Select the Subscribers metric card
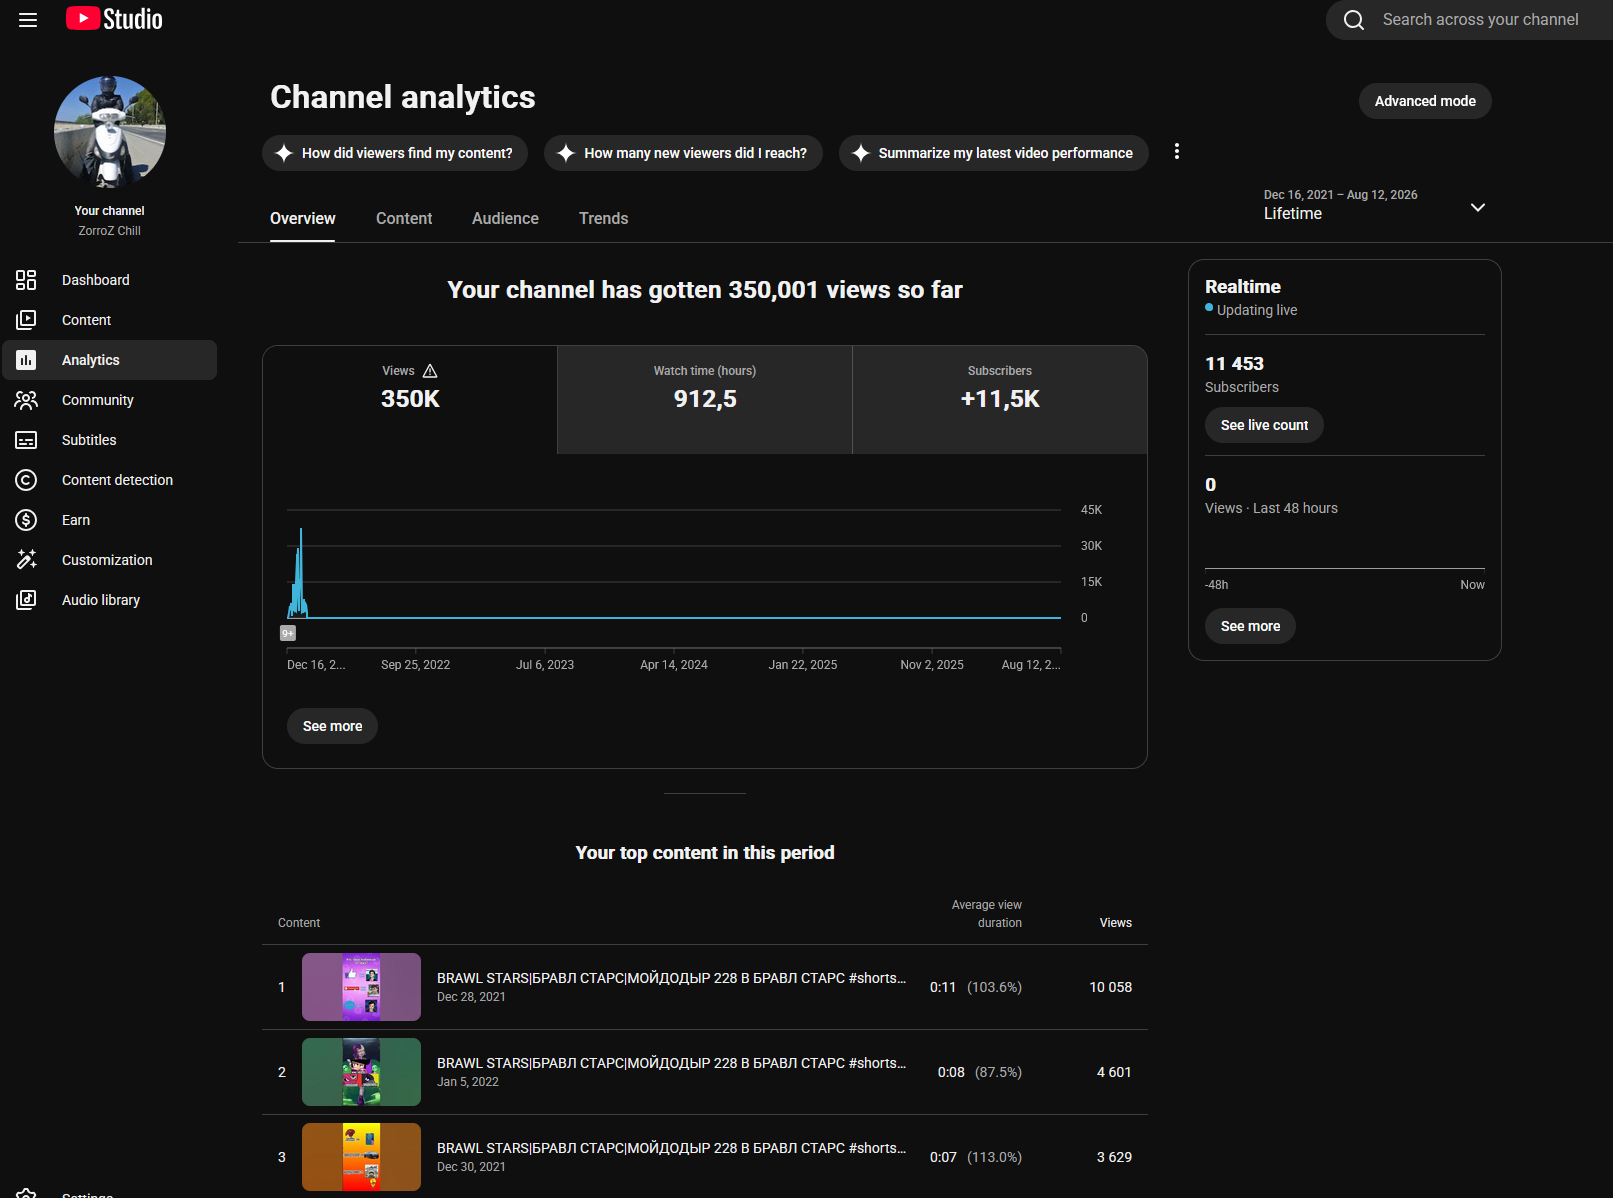 [x=1000, y=400]
